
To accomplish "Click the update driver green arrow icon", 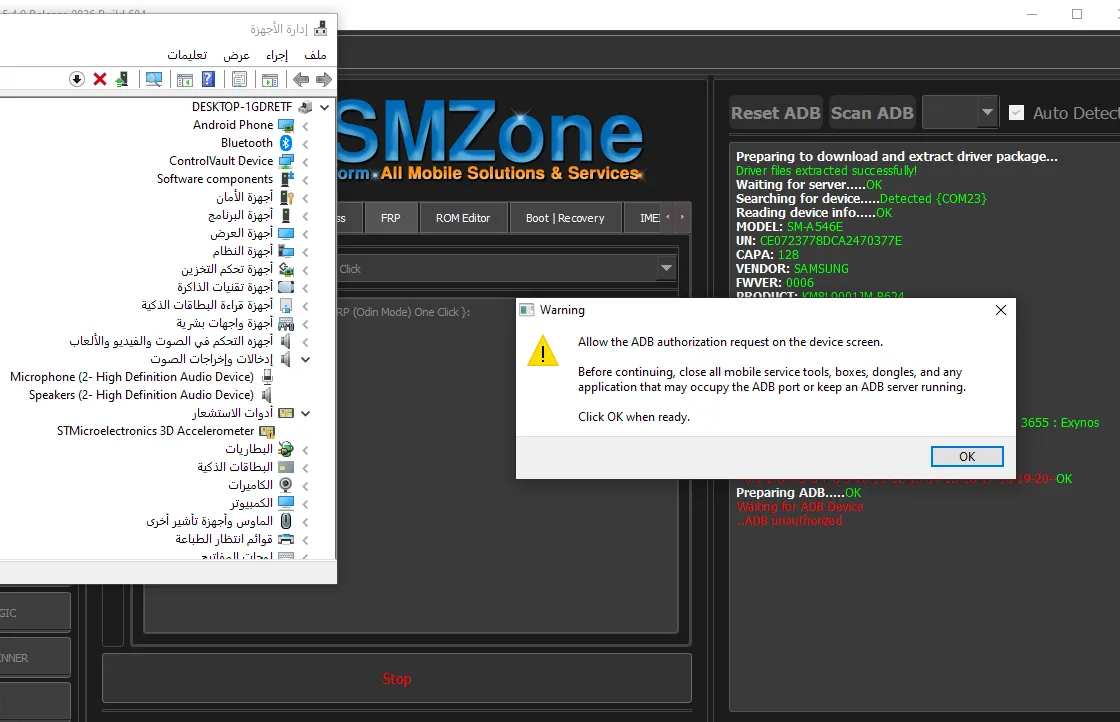I will coord(122,79).
